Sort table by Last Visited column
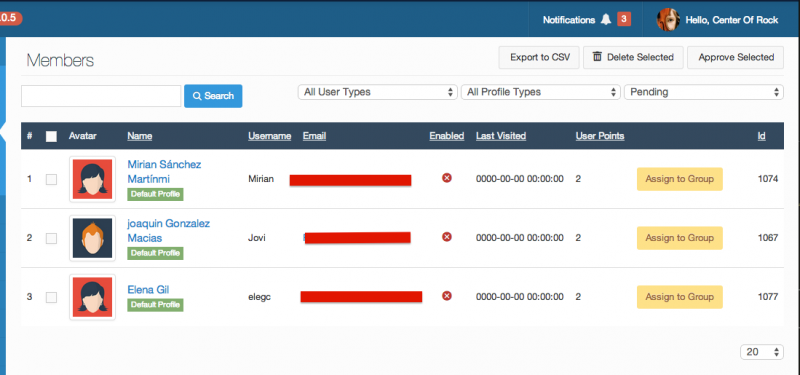 (501, 136)
